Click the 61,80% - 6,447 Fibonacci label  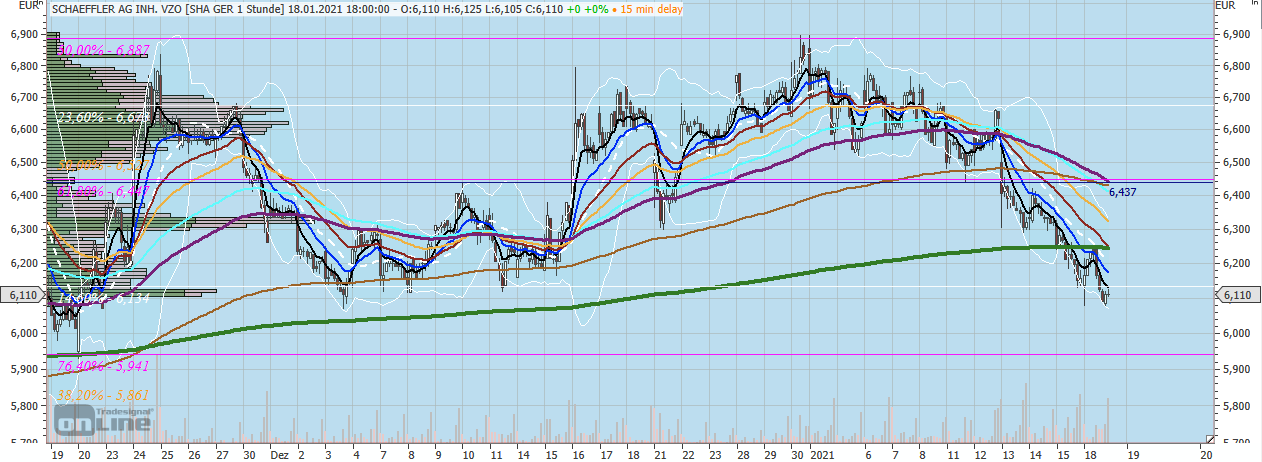coord(103,190)
